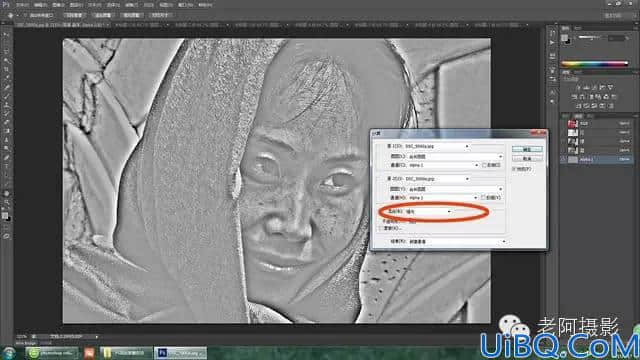
Task: Open the Blending mode dropdown
Action: (428, 212)
